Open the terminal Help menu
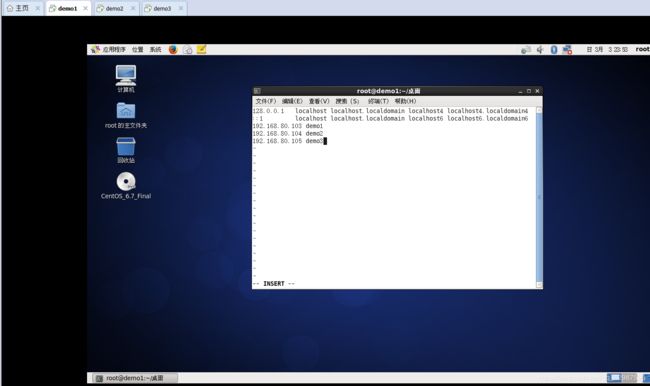Viewport: 650px width, 386px height. click(x=405, y=101)
